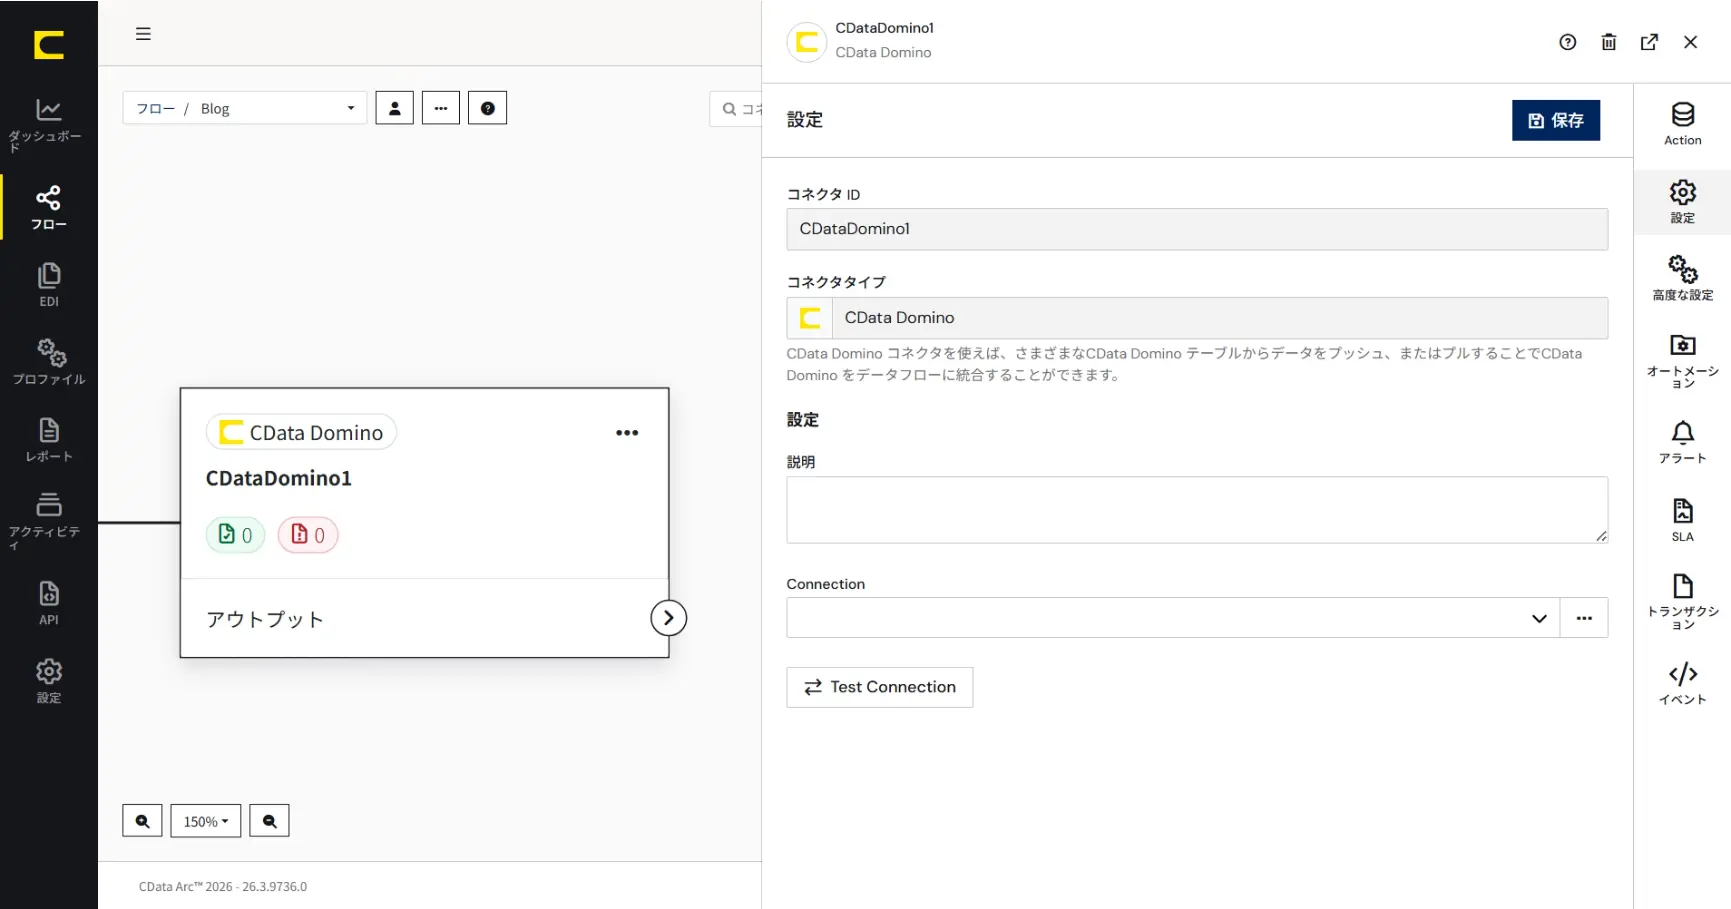Open the イベント tab
The width and height of the screenshot is (1731, 909).
pos(1682,684)
